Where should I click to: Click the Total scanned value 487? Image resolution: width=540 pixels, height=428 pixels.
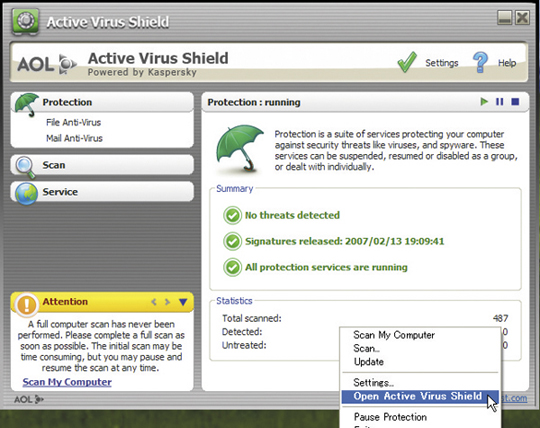[500, 319]
